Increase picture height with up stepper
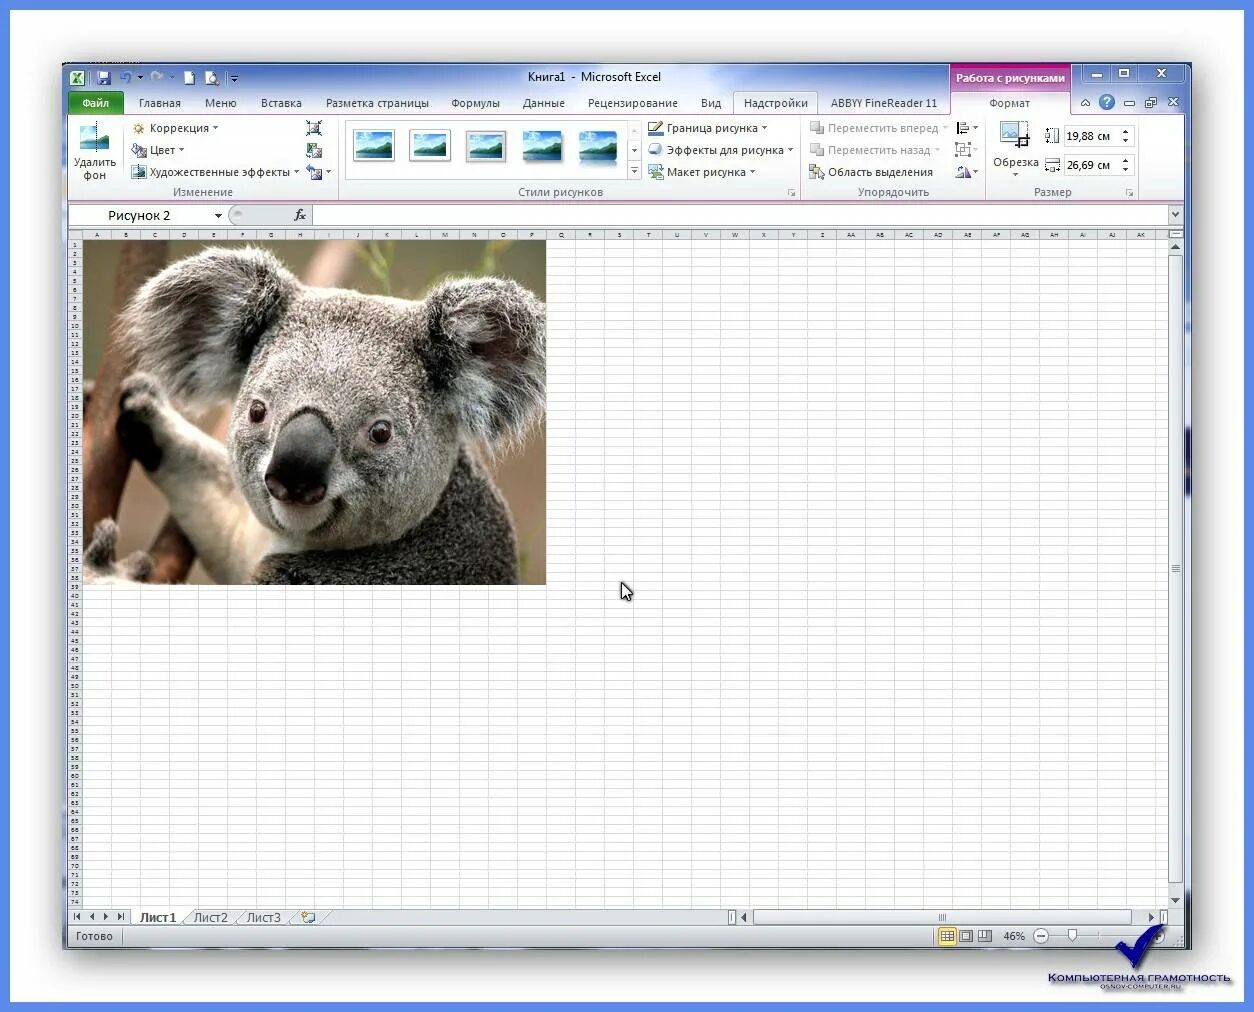Screen dimensions: 1254x1012 [x=1125, y=132]
